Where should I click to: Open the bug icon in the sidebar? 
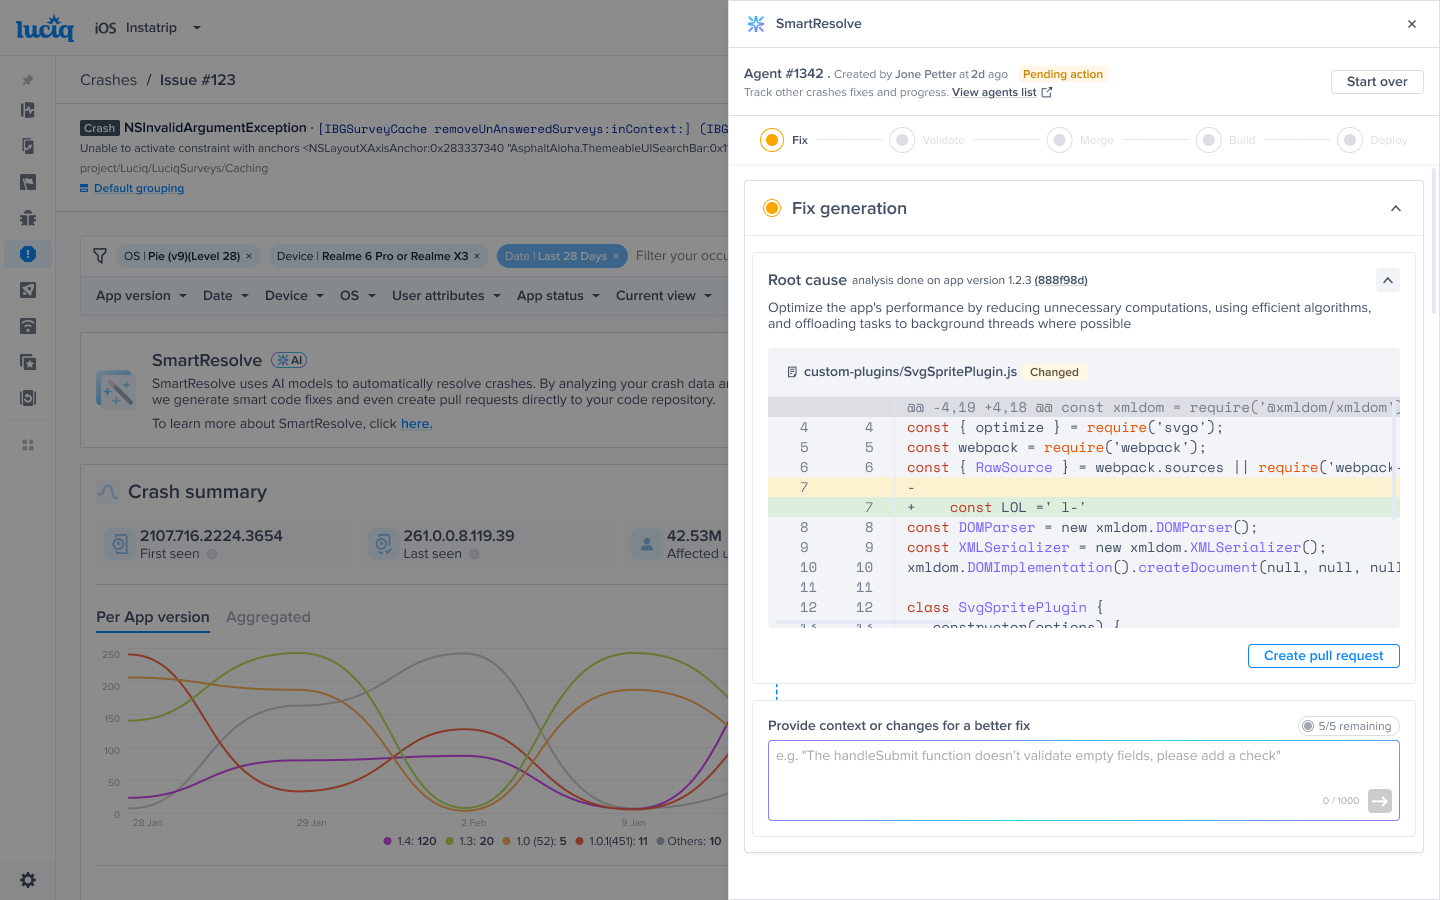28,218
